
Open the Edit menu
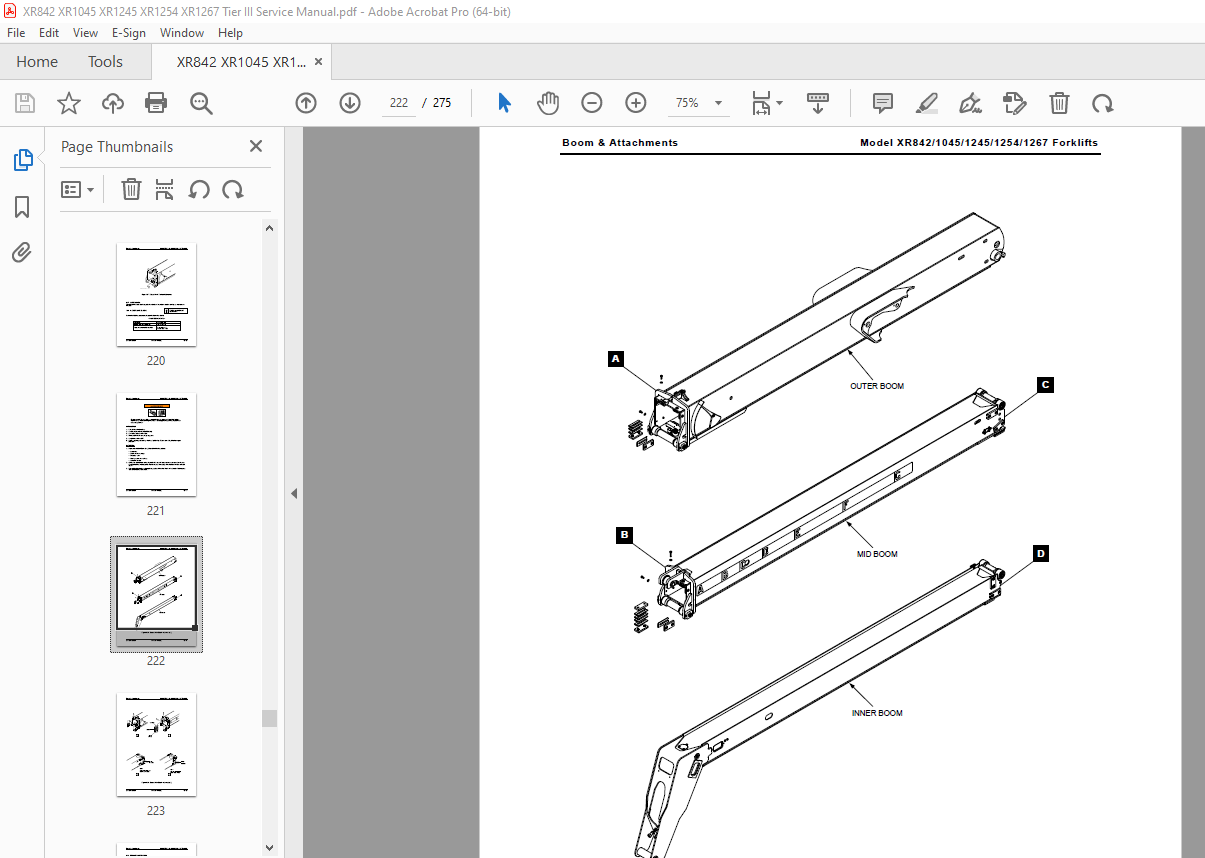point(49,32)
